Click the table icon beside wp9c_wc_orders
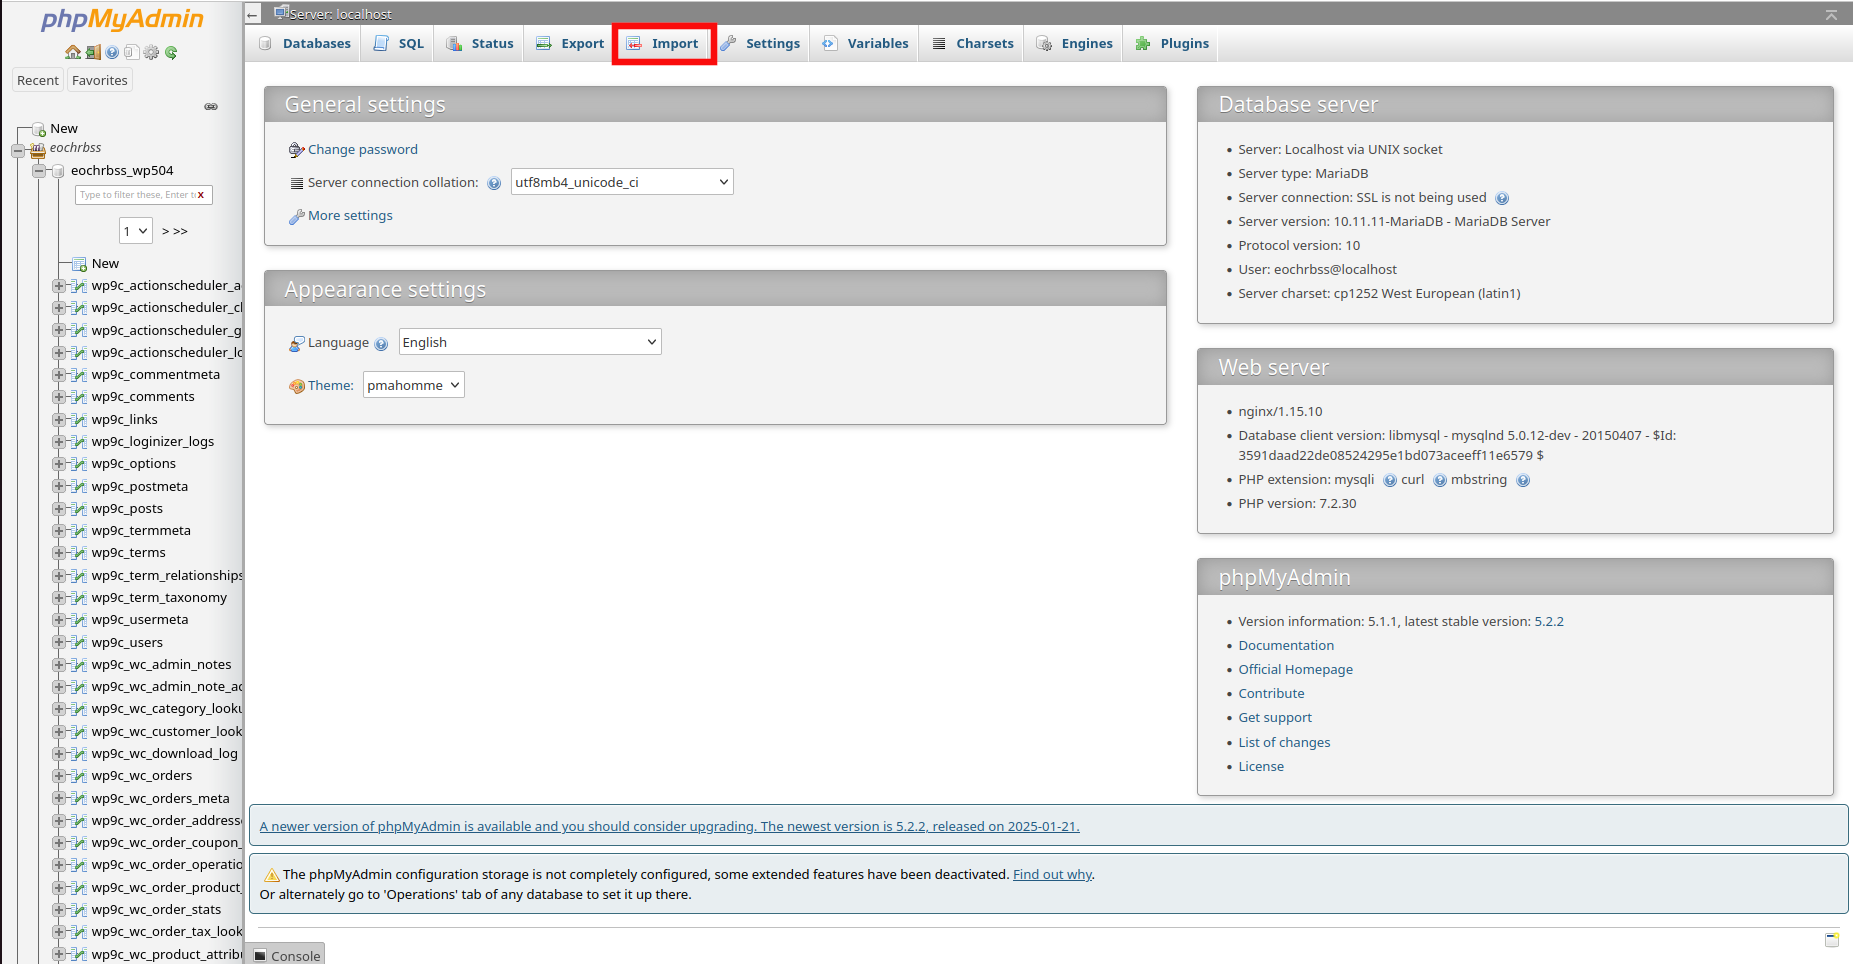 [79, 776]
